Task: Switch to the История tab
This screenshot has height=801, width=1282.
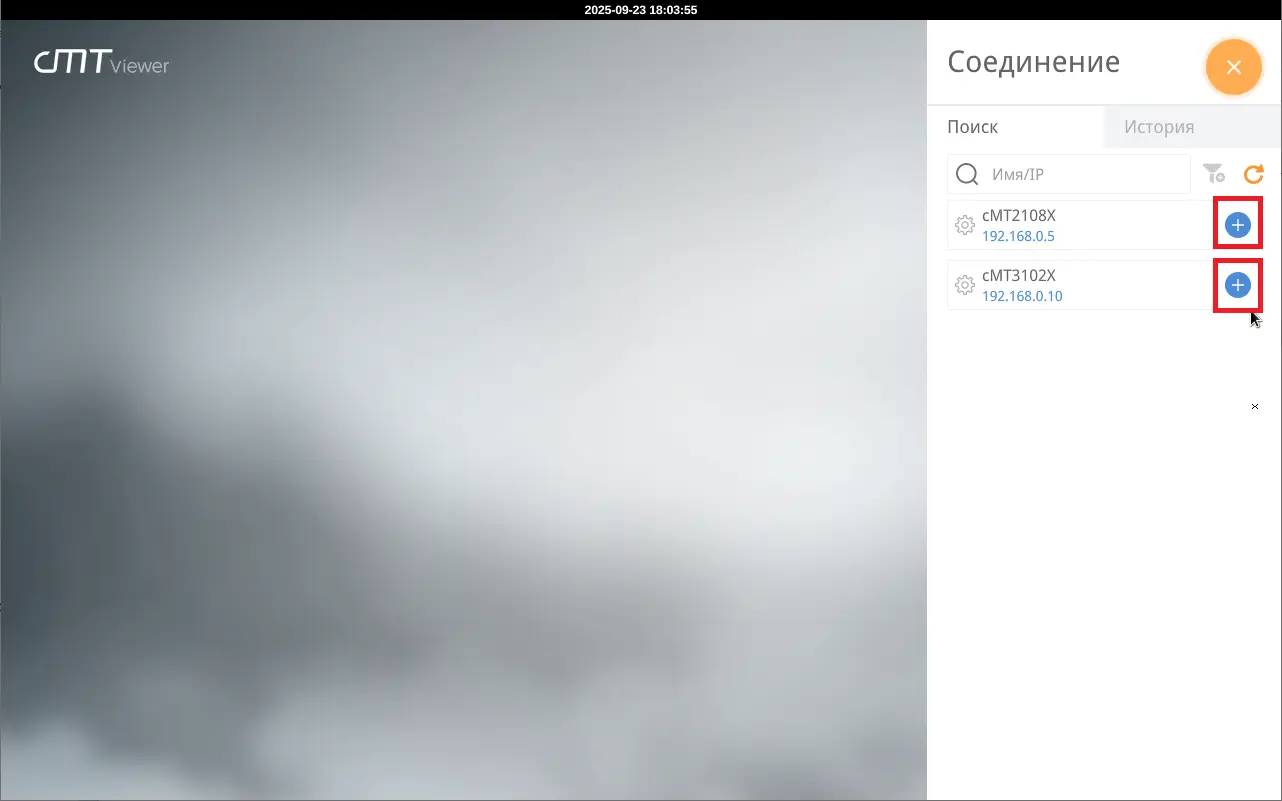Action: 1158,127
